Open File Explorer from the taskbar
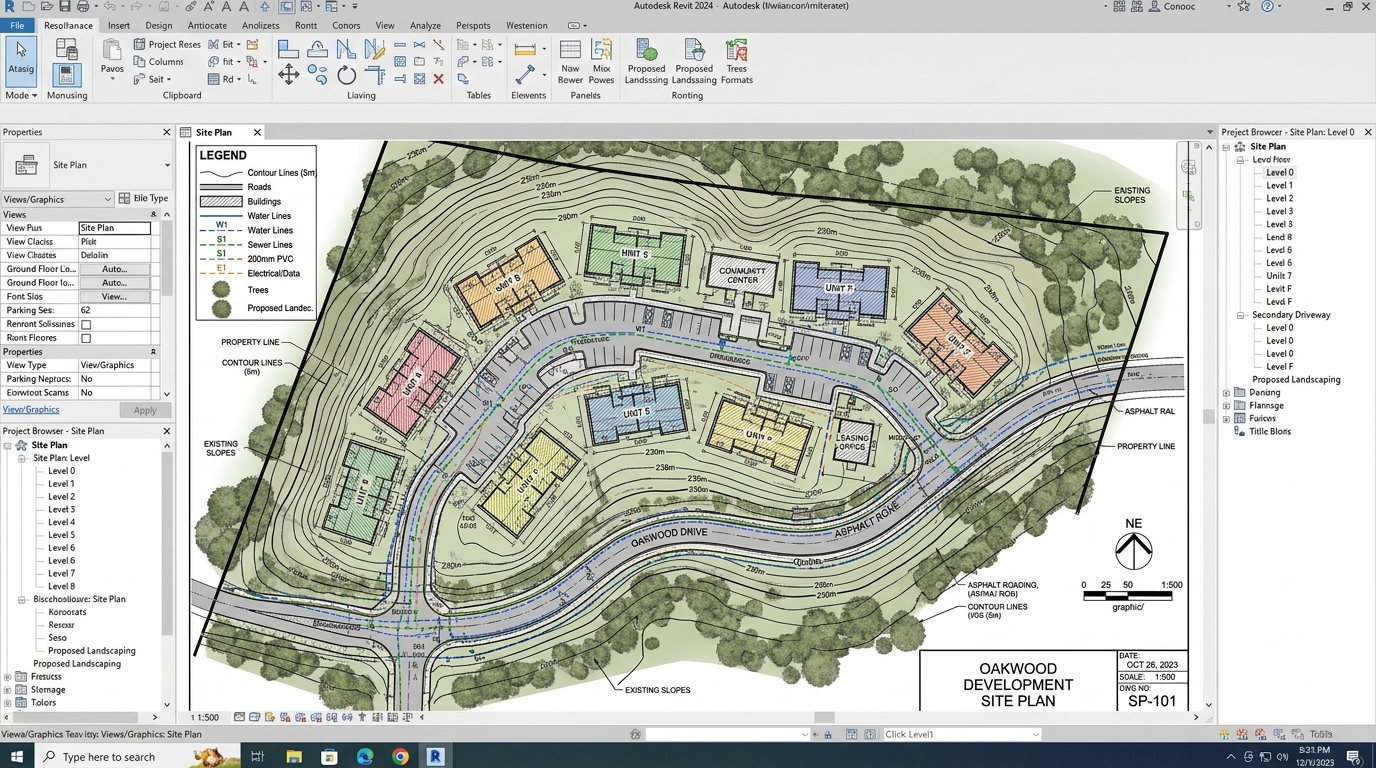 pos(294,757)
